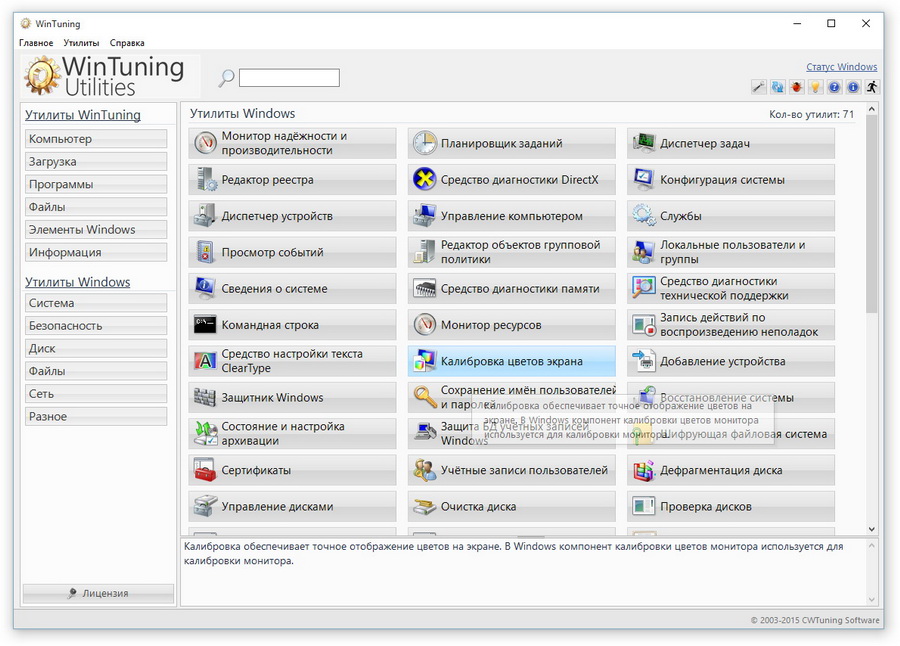Click the blue question mark help icon

coord(835,87)
